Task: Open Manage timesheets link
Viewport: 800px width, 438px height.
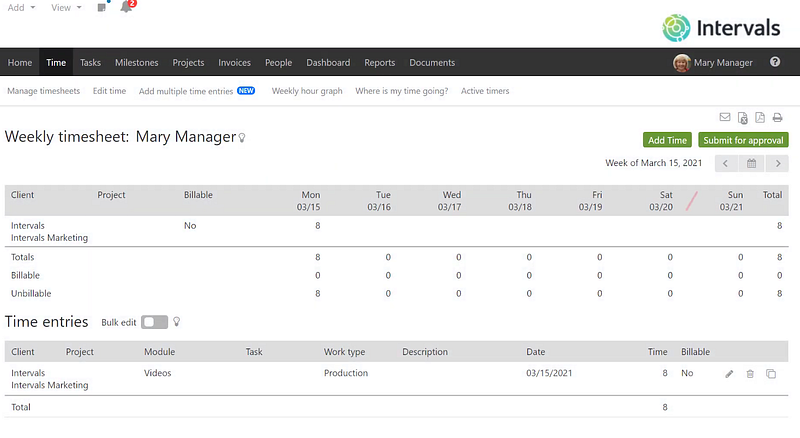Action: (x=43, y=91)
